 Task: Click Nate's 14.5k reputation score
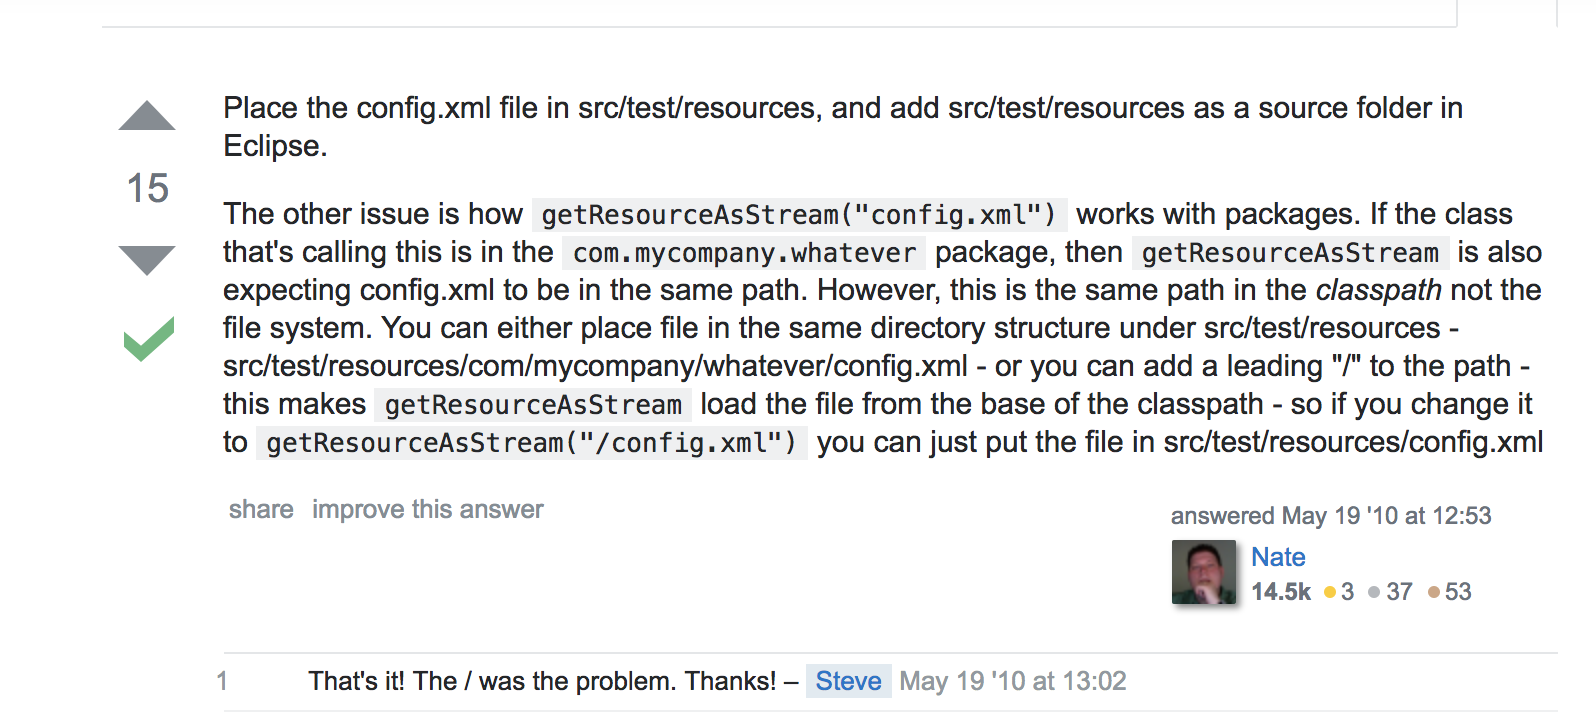click(x=1281, y=592)
